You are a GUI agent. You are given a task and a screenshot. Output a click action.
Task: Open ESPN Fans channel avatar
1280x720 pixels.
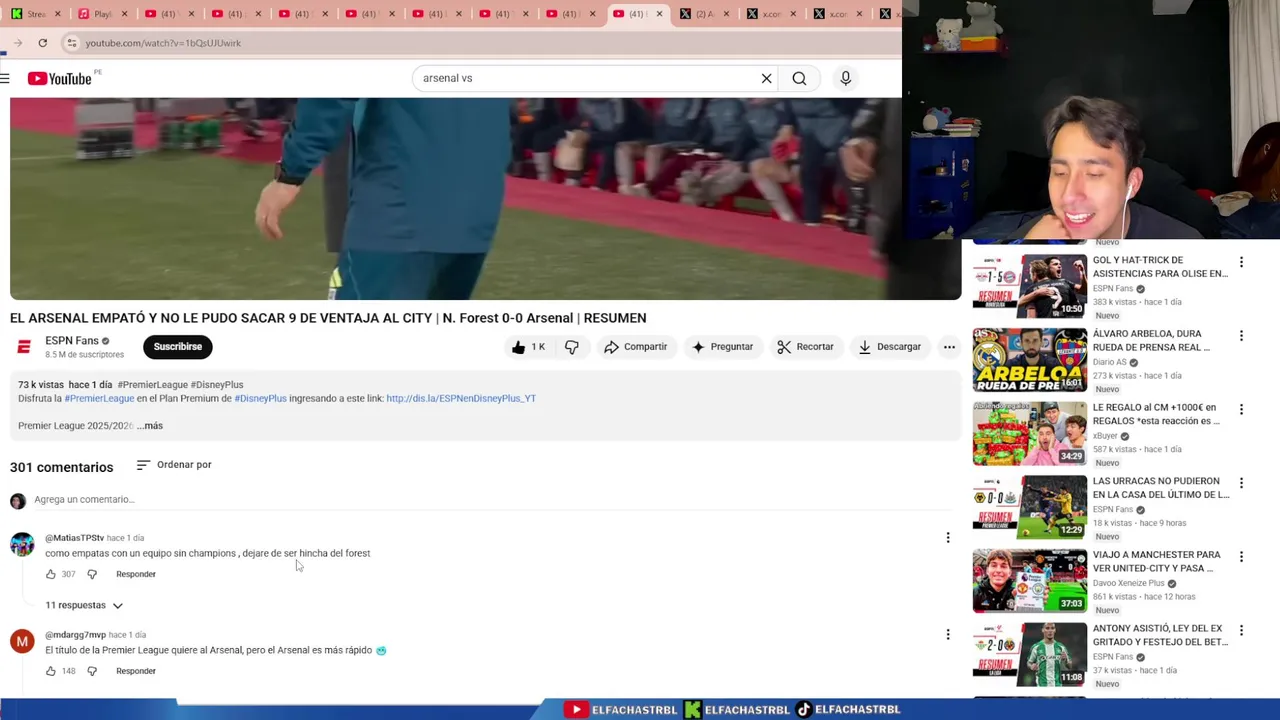pyautogui.click(x=24, y=347)
